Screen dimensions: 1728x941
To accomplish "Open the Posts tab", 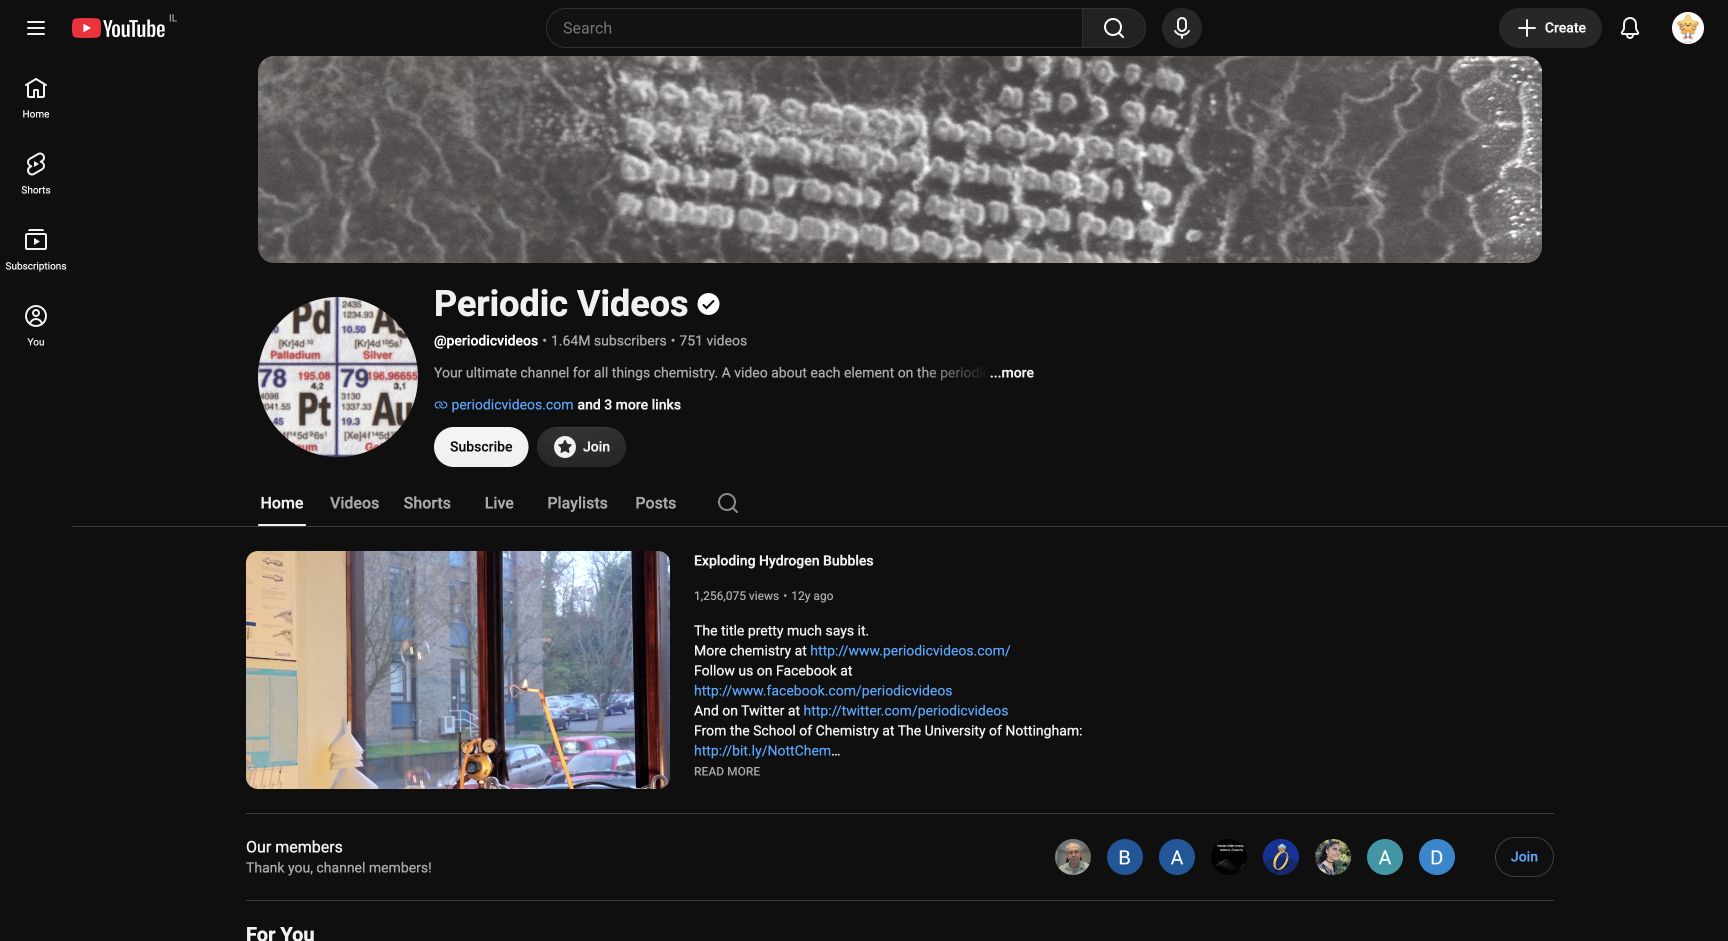I will [656, 503].
